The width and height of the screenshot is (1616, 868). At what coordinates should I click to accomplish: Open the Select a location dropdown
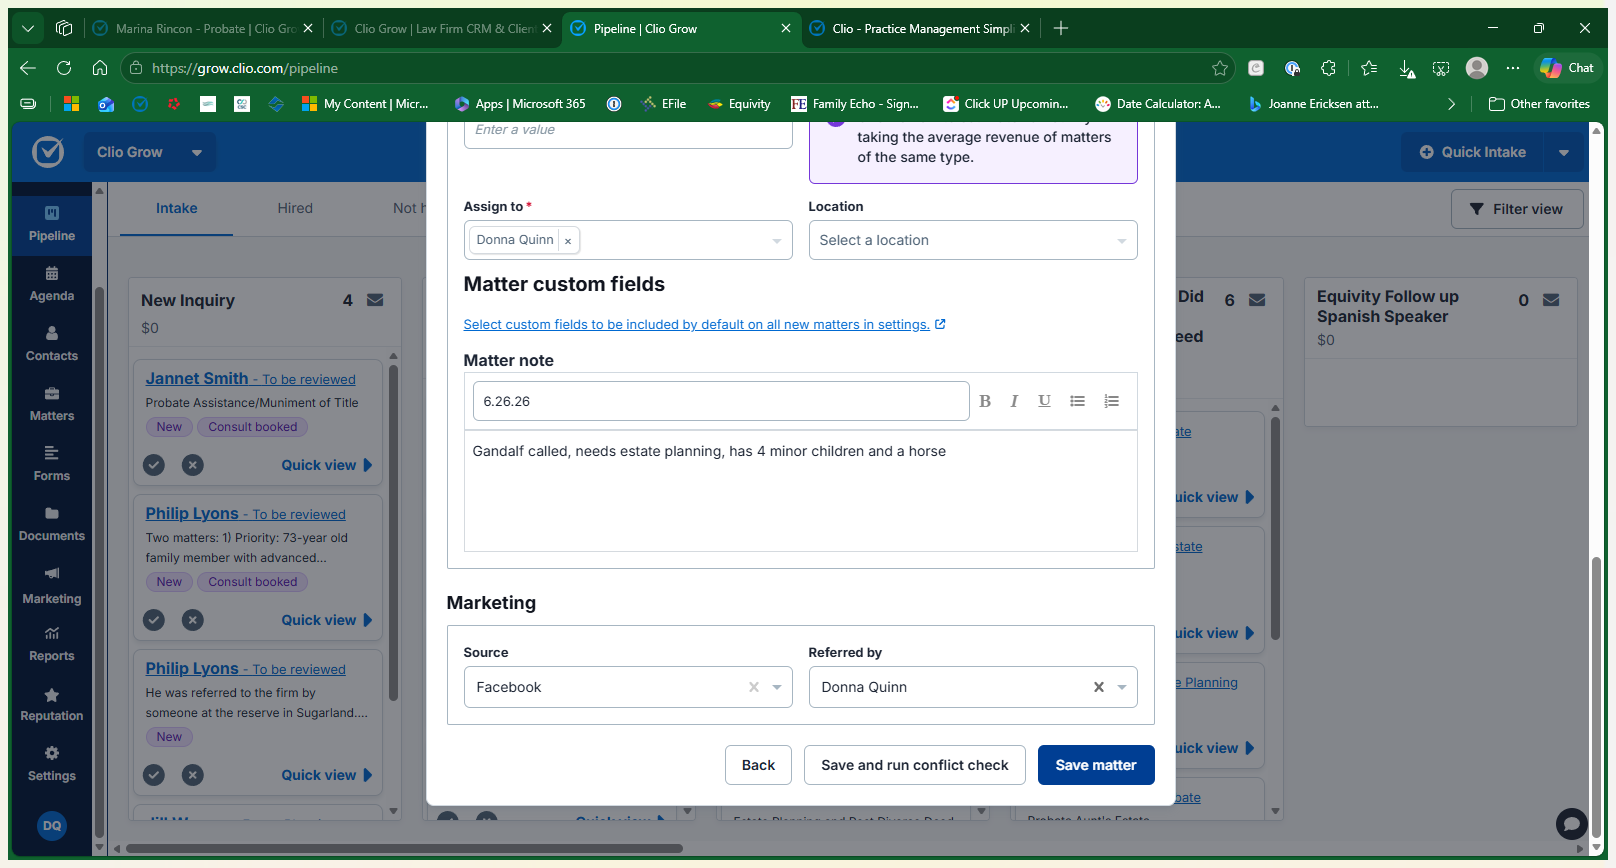973,240
